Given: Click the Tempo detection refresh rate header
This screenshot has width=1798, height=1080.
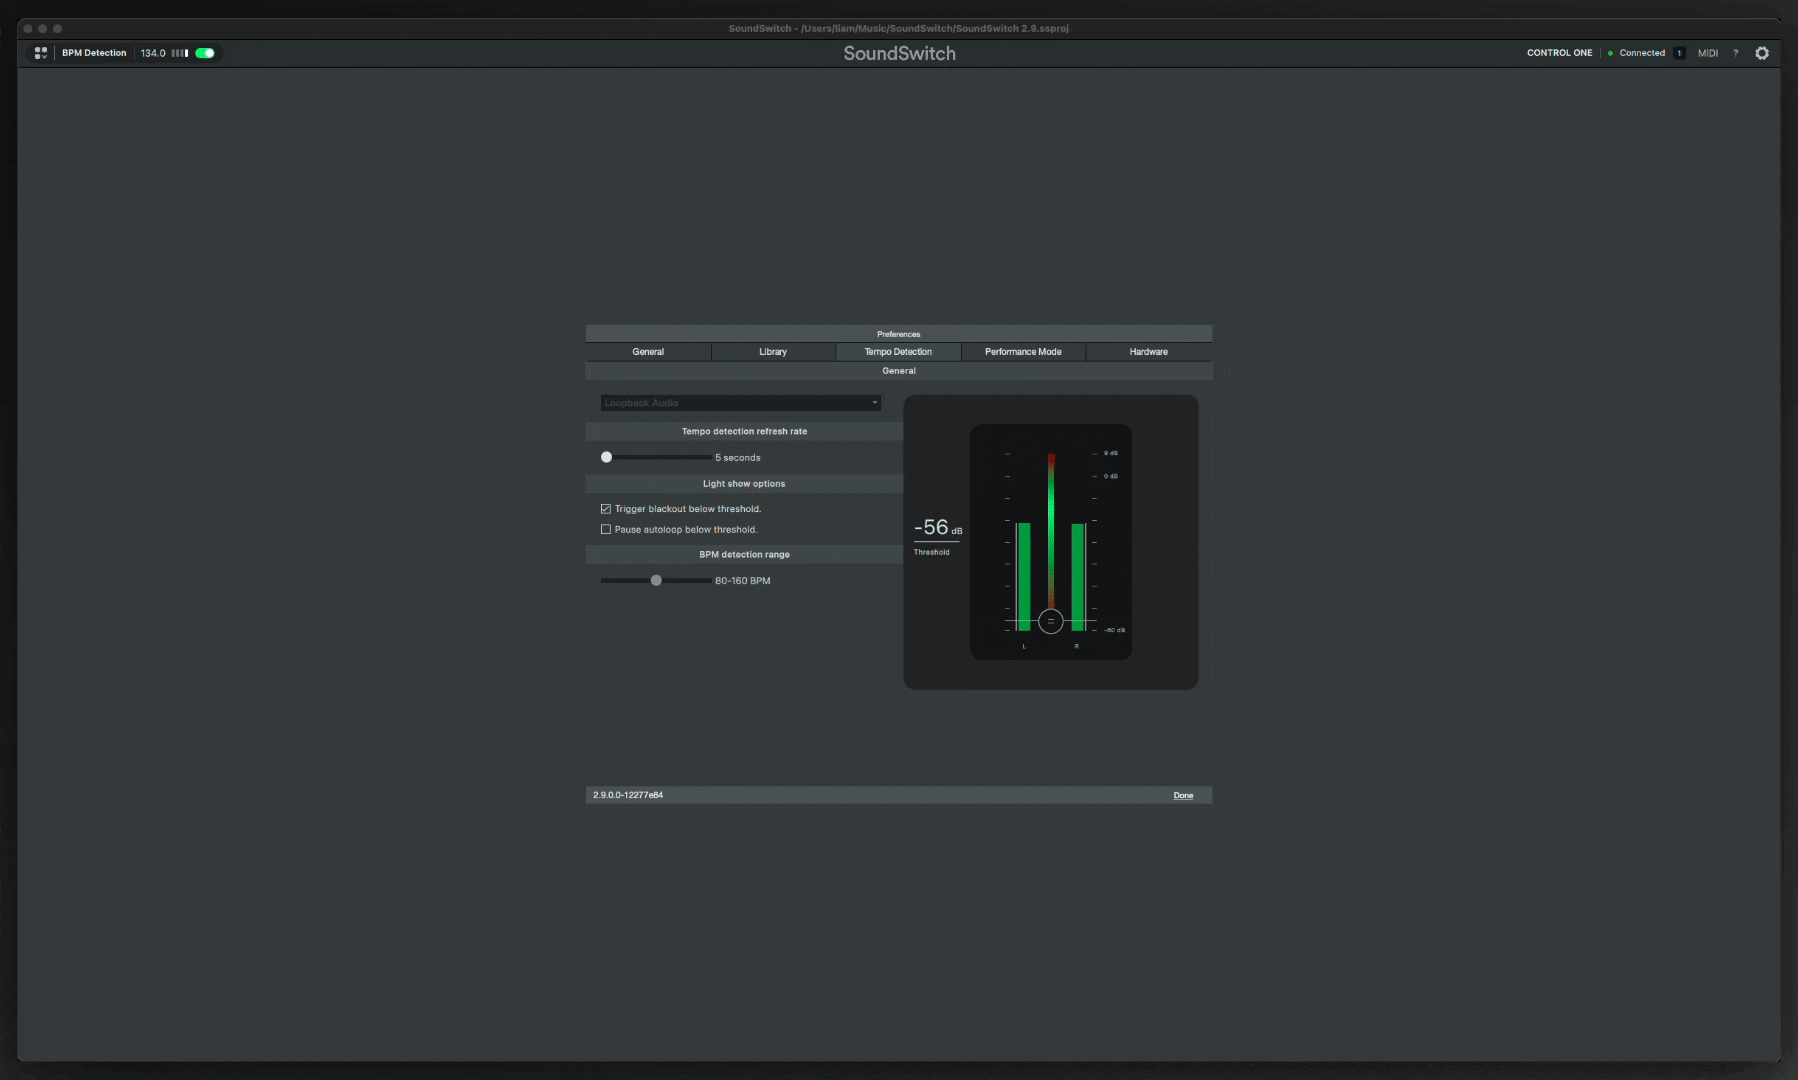Looking at the screenshot, I should [x=744, y=432].
